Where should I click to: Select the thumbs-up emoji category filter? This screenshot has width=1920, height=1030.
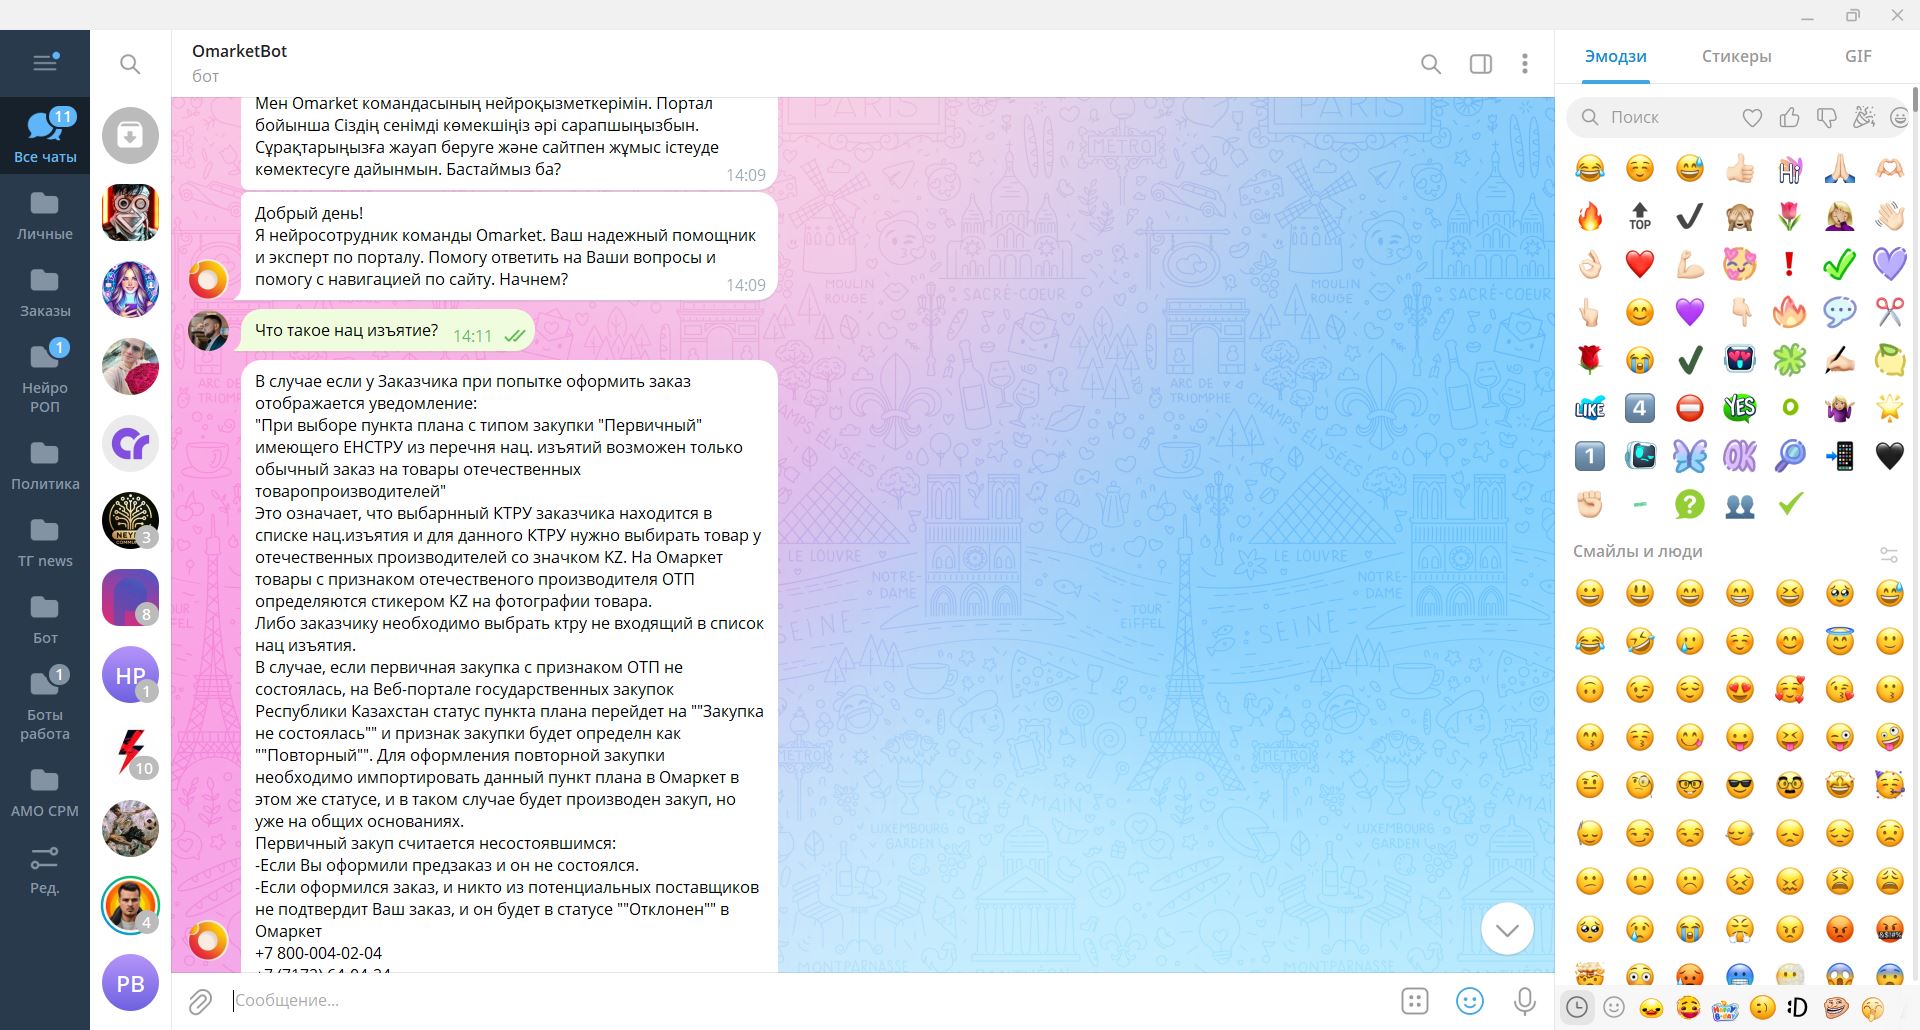[x=1789, y=118]
